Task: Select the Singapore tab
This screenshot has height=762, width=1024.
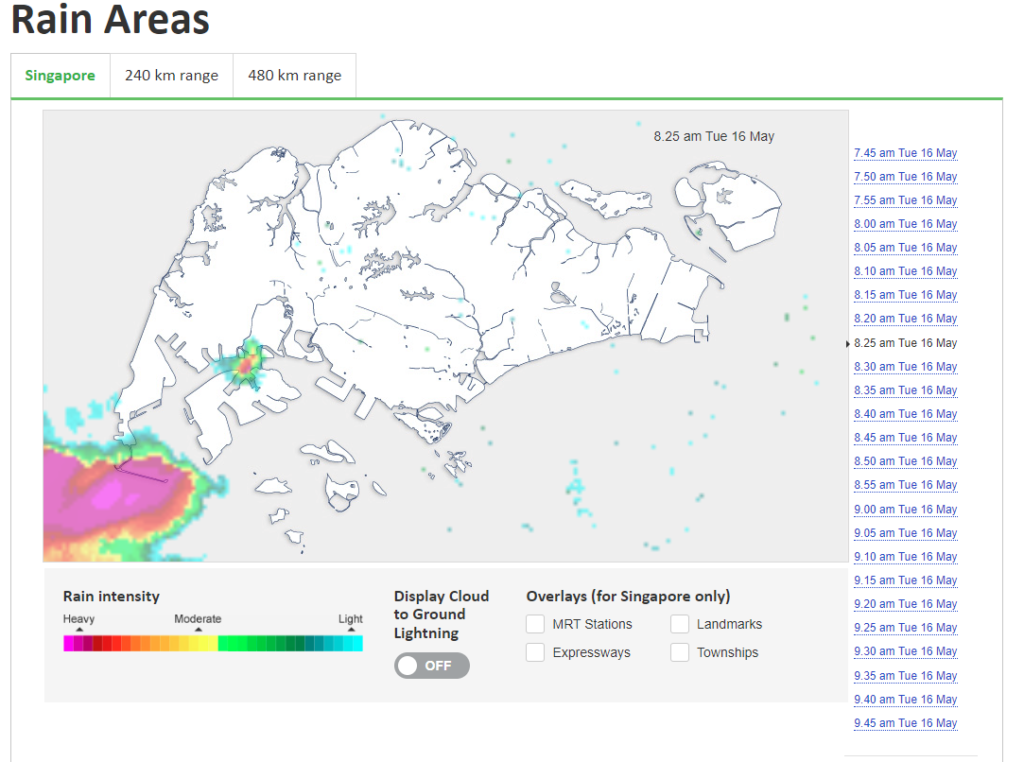Action: [x=60, y=75]
